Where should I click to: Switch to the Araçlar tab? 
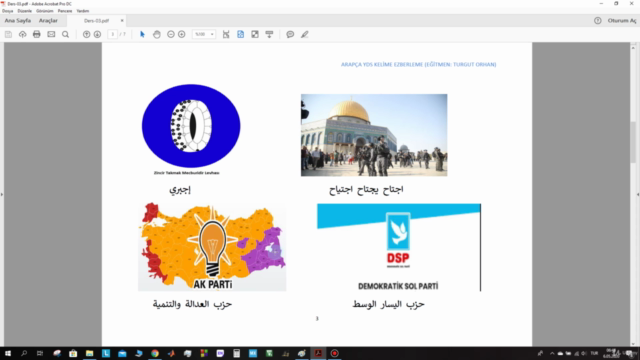[48, 20]
